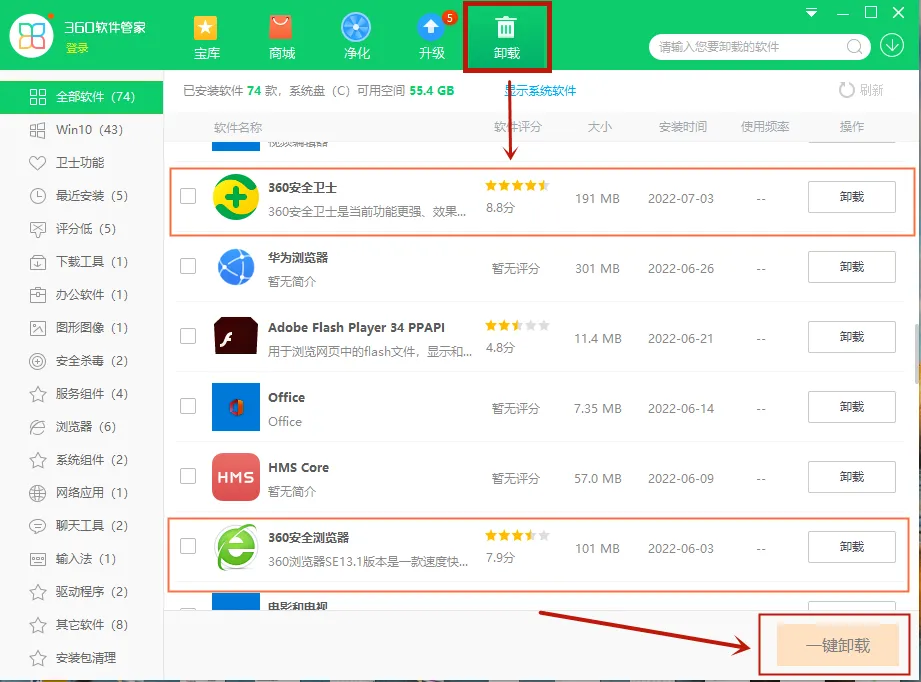
Task: Open the 升级 upgrade tab
Action: [x=432, y=38]
